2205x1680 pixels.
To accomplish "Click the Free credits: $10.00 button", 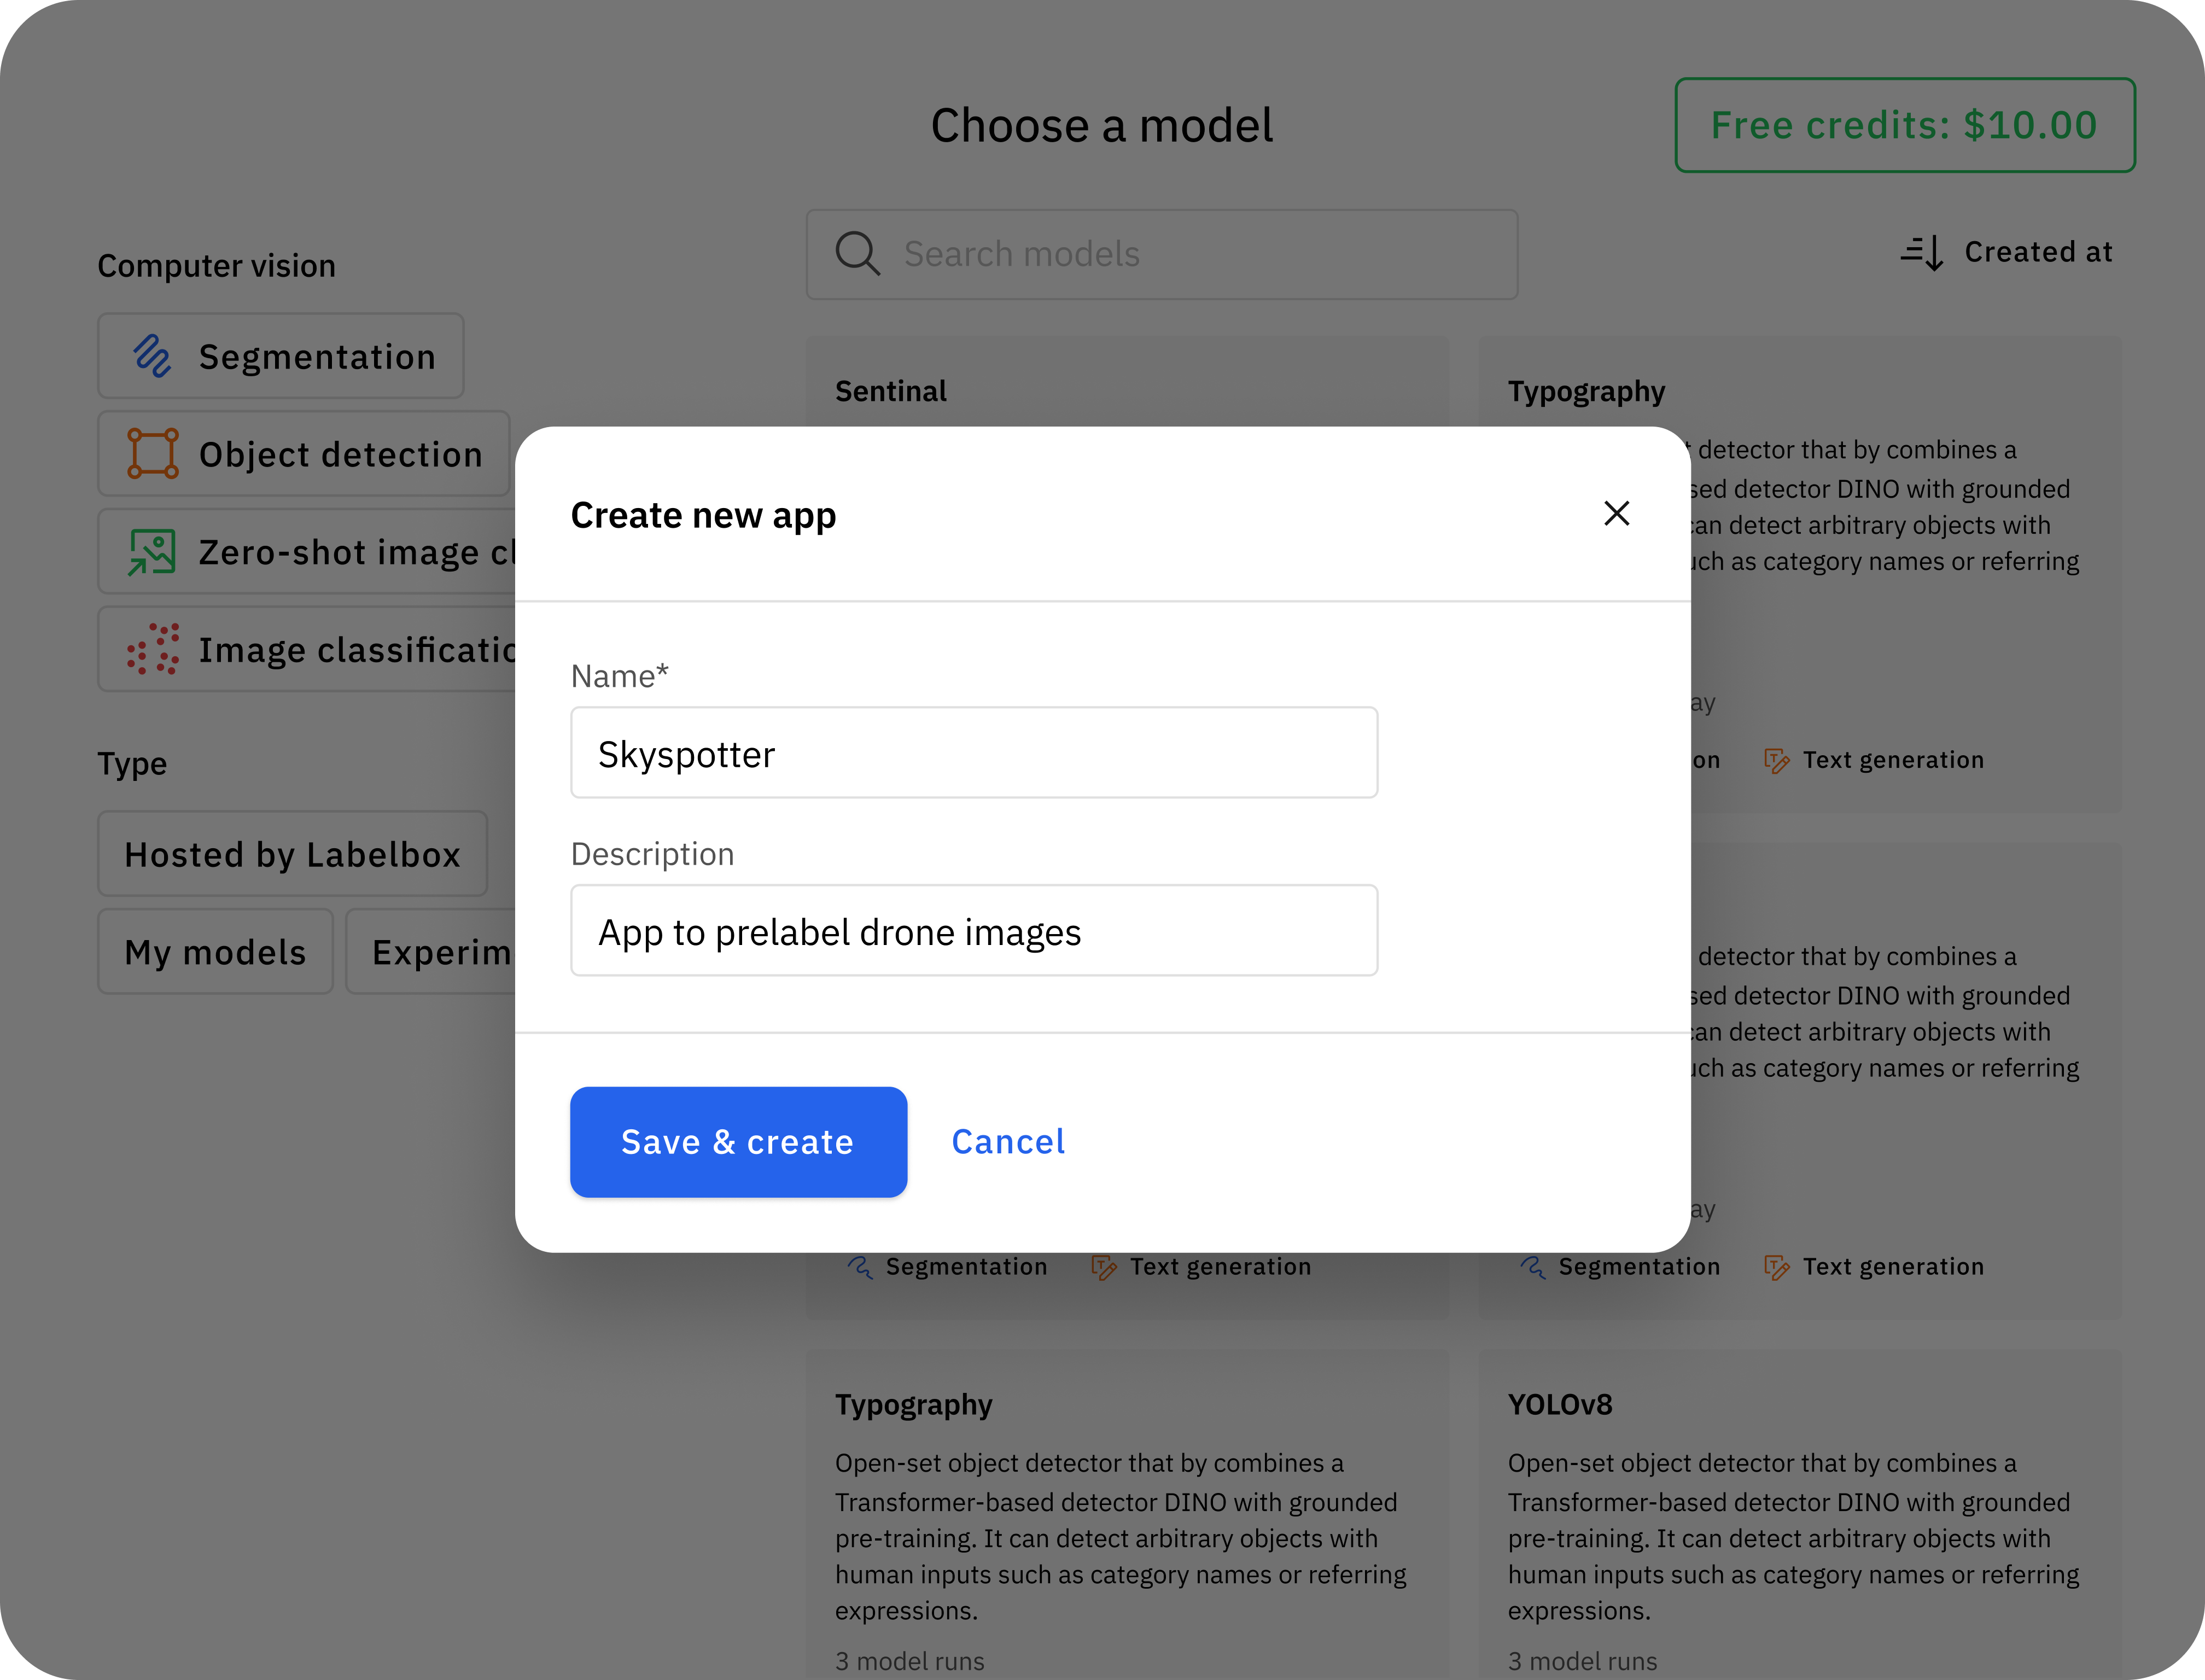I will [1905, 125].
